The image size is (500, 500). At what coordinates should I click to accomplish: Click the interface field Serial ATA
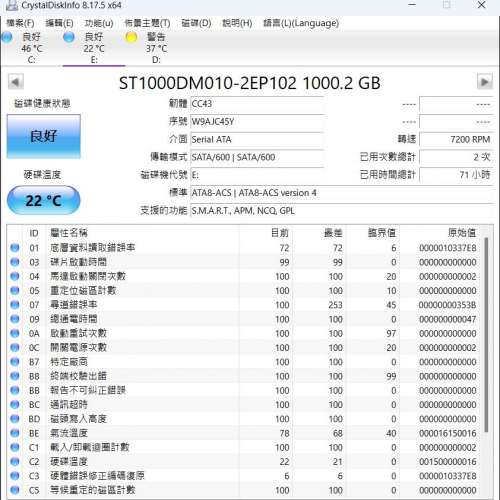click(x=257, y=139)
